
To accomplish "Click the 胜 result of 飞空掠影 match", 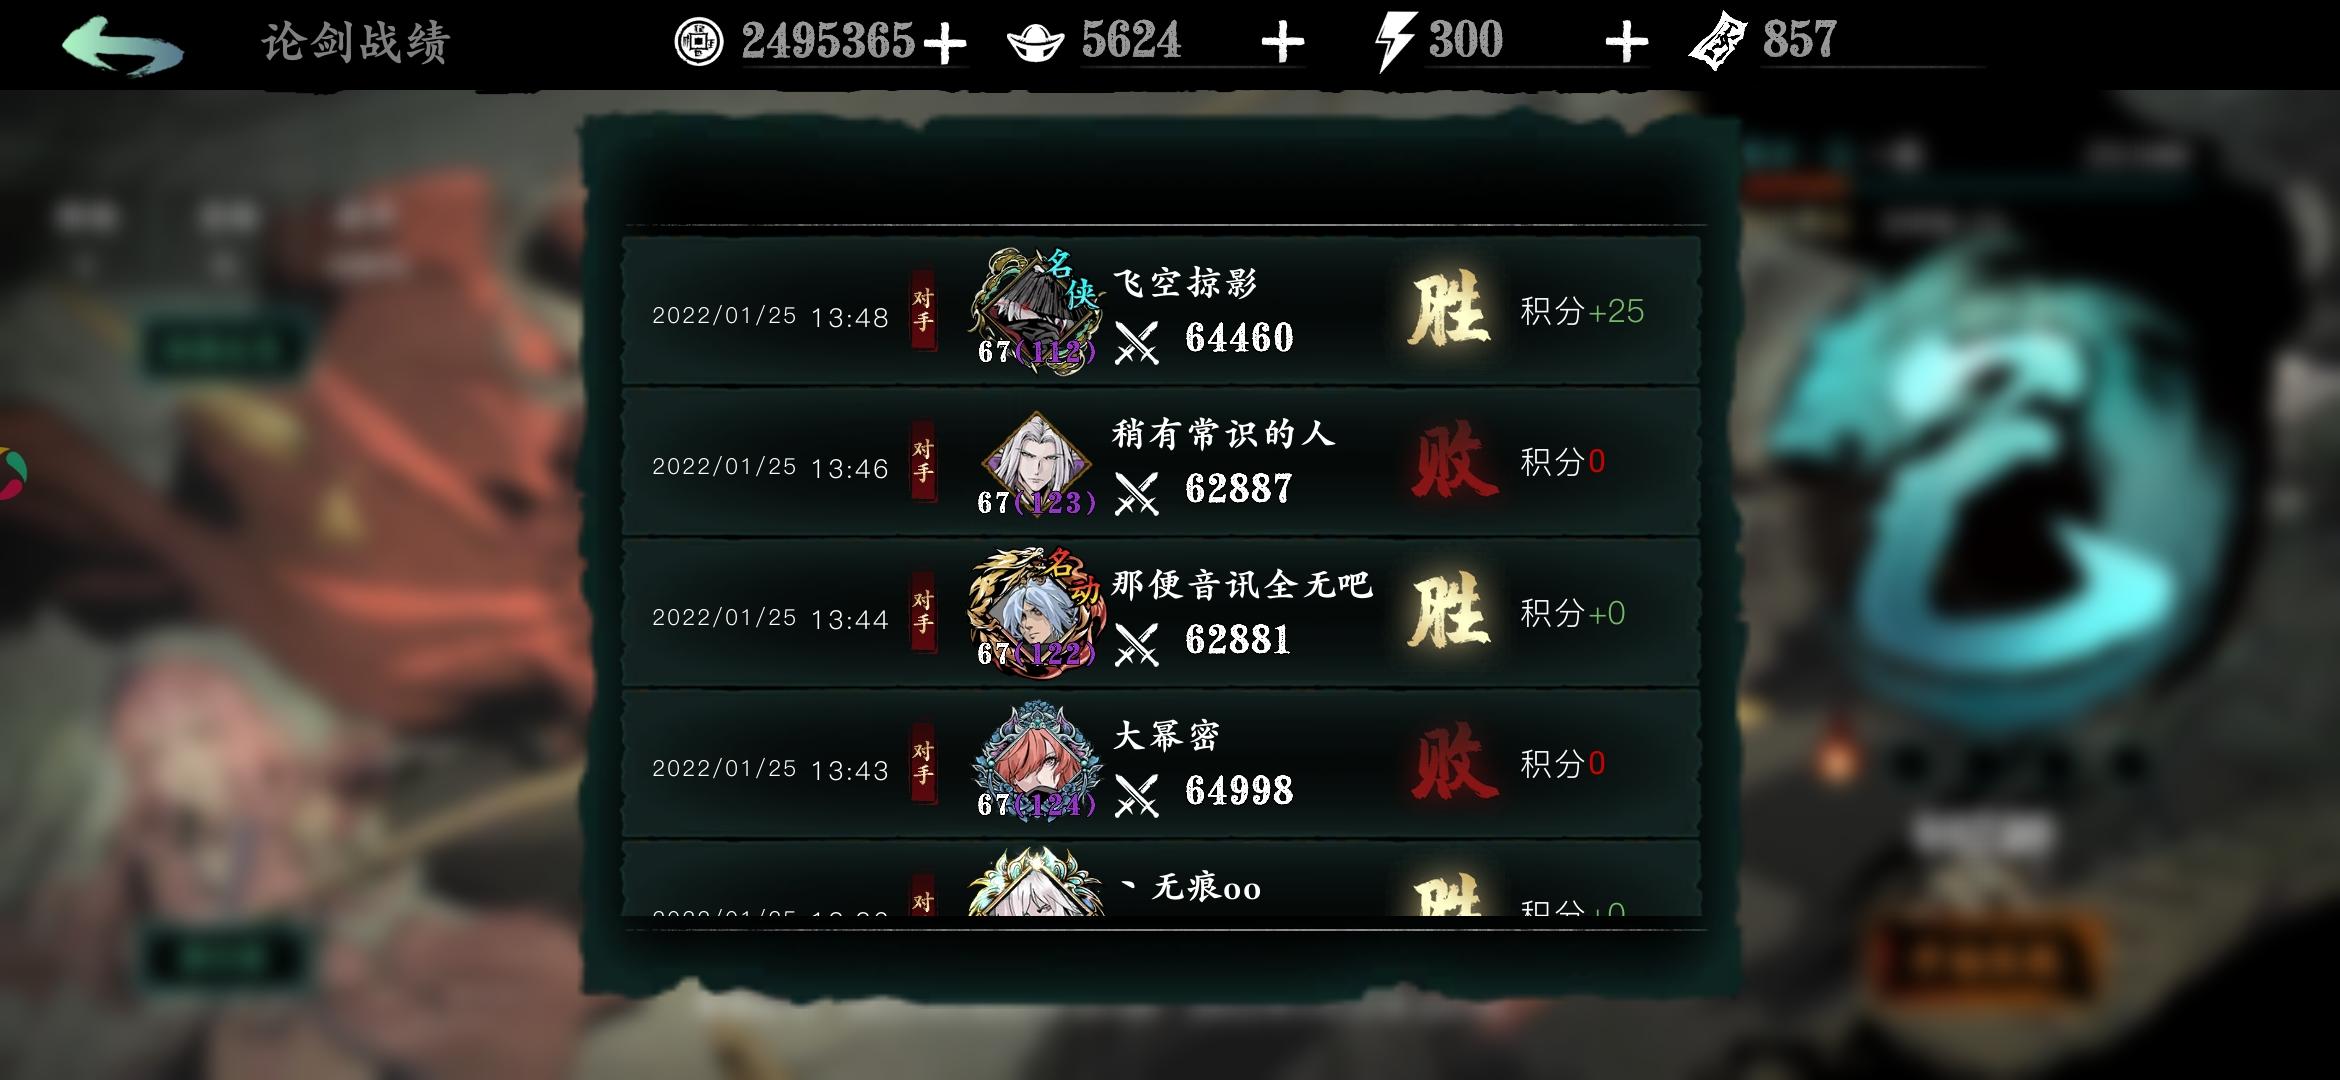I will click(1448, 311).
